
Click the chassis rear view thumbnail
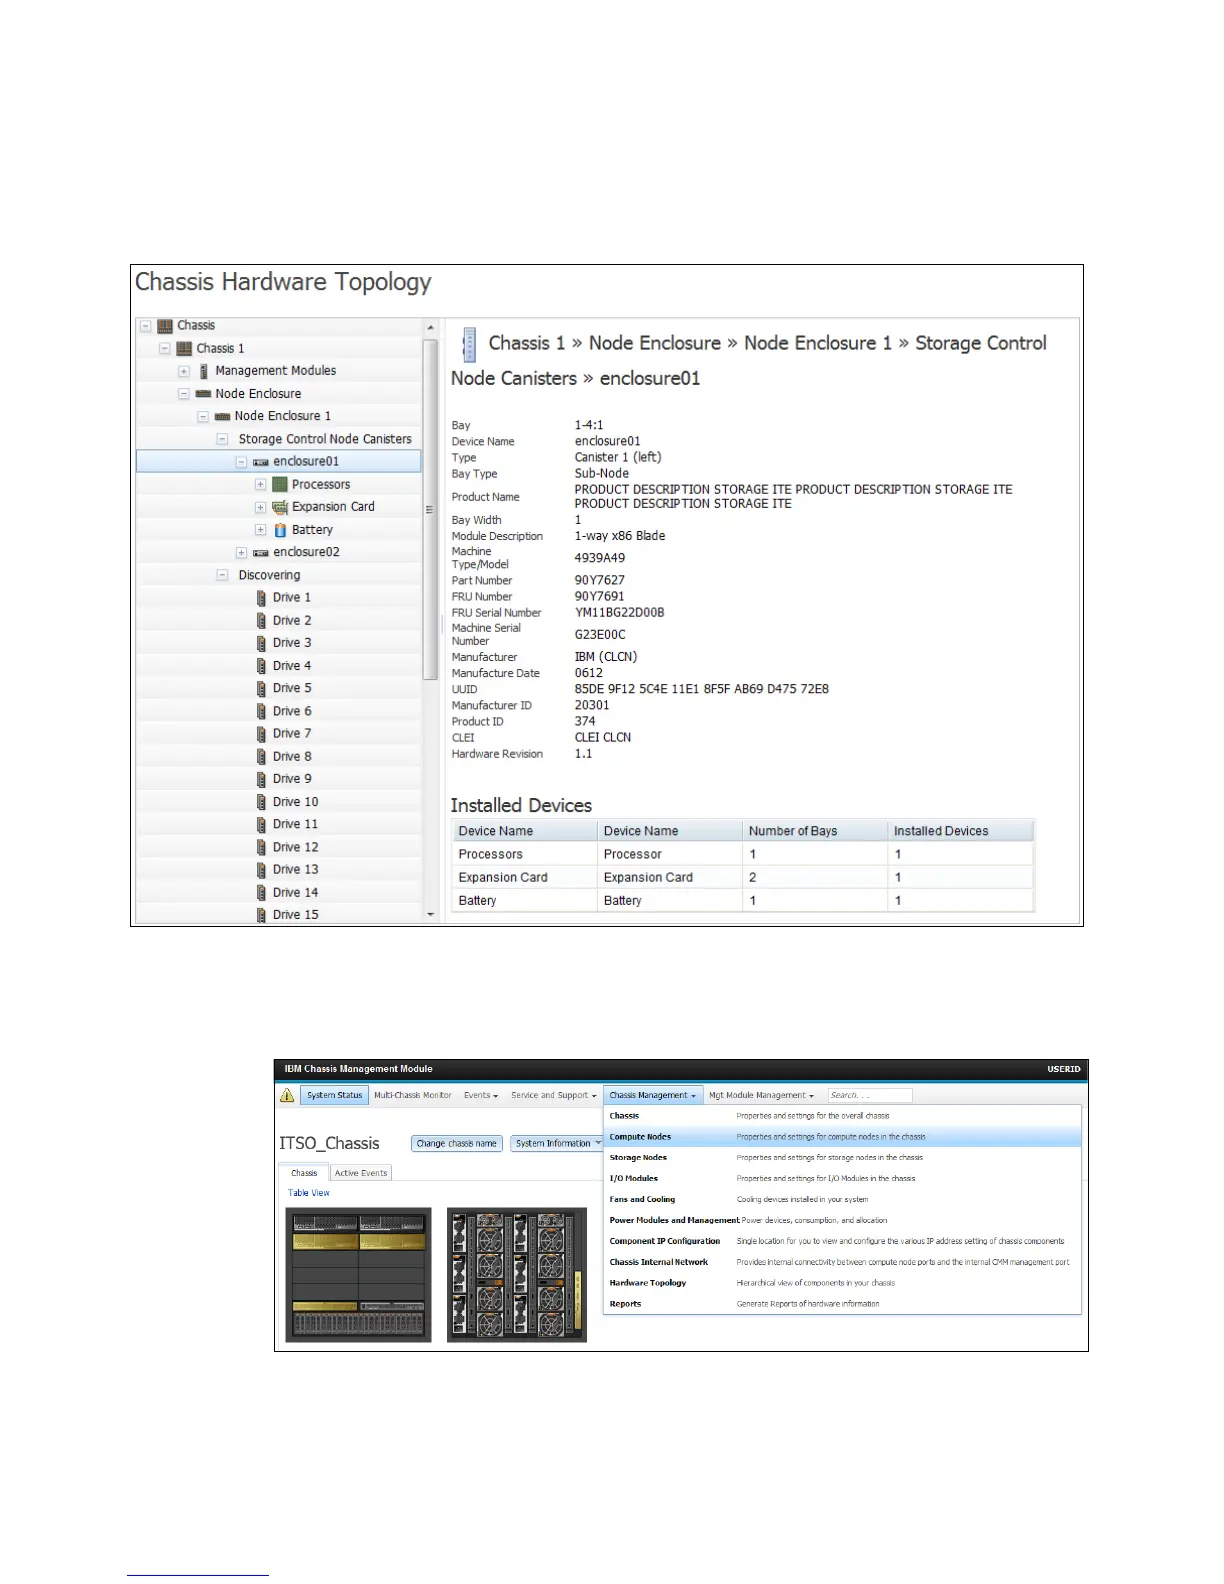[517, 1275]
